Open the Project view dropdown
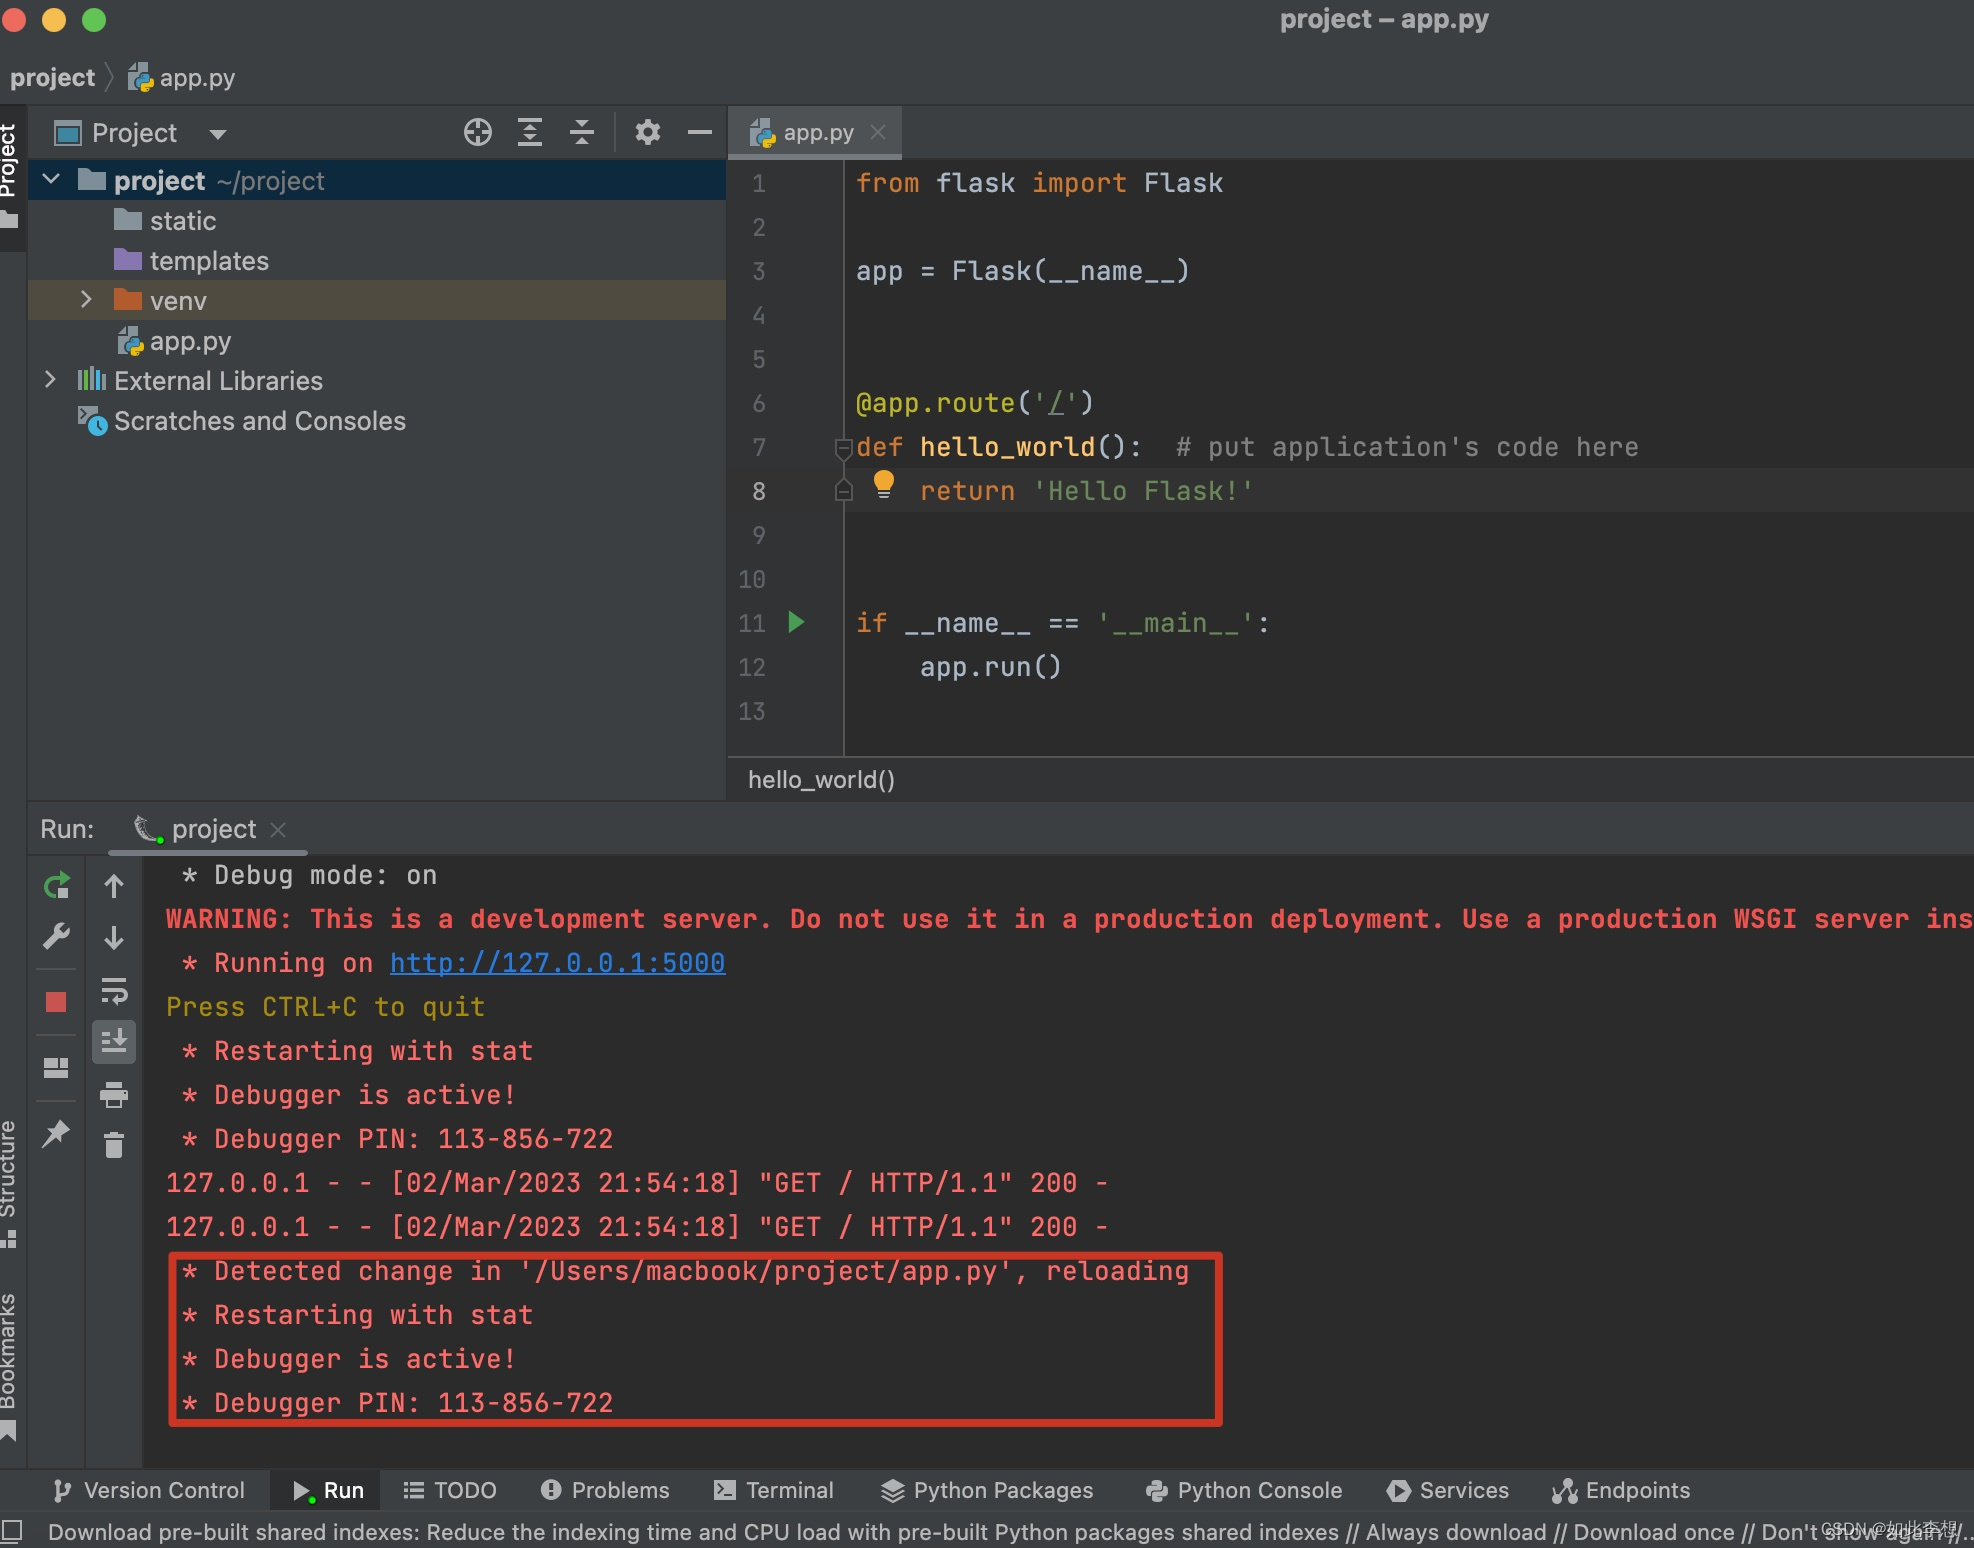The height and width of the screenshot is (1548, 1974). 218,134
